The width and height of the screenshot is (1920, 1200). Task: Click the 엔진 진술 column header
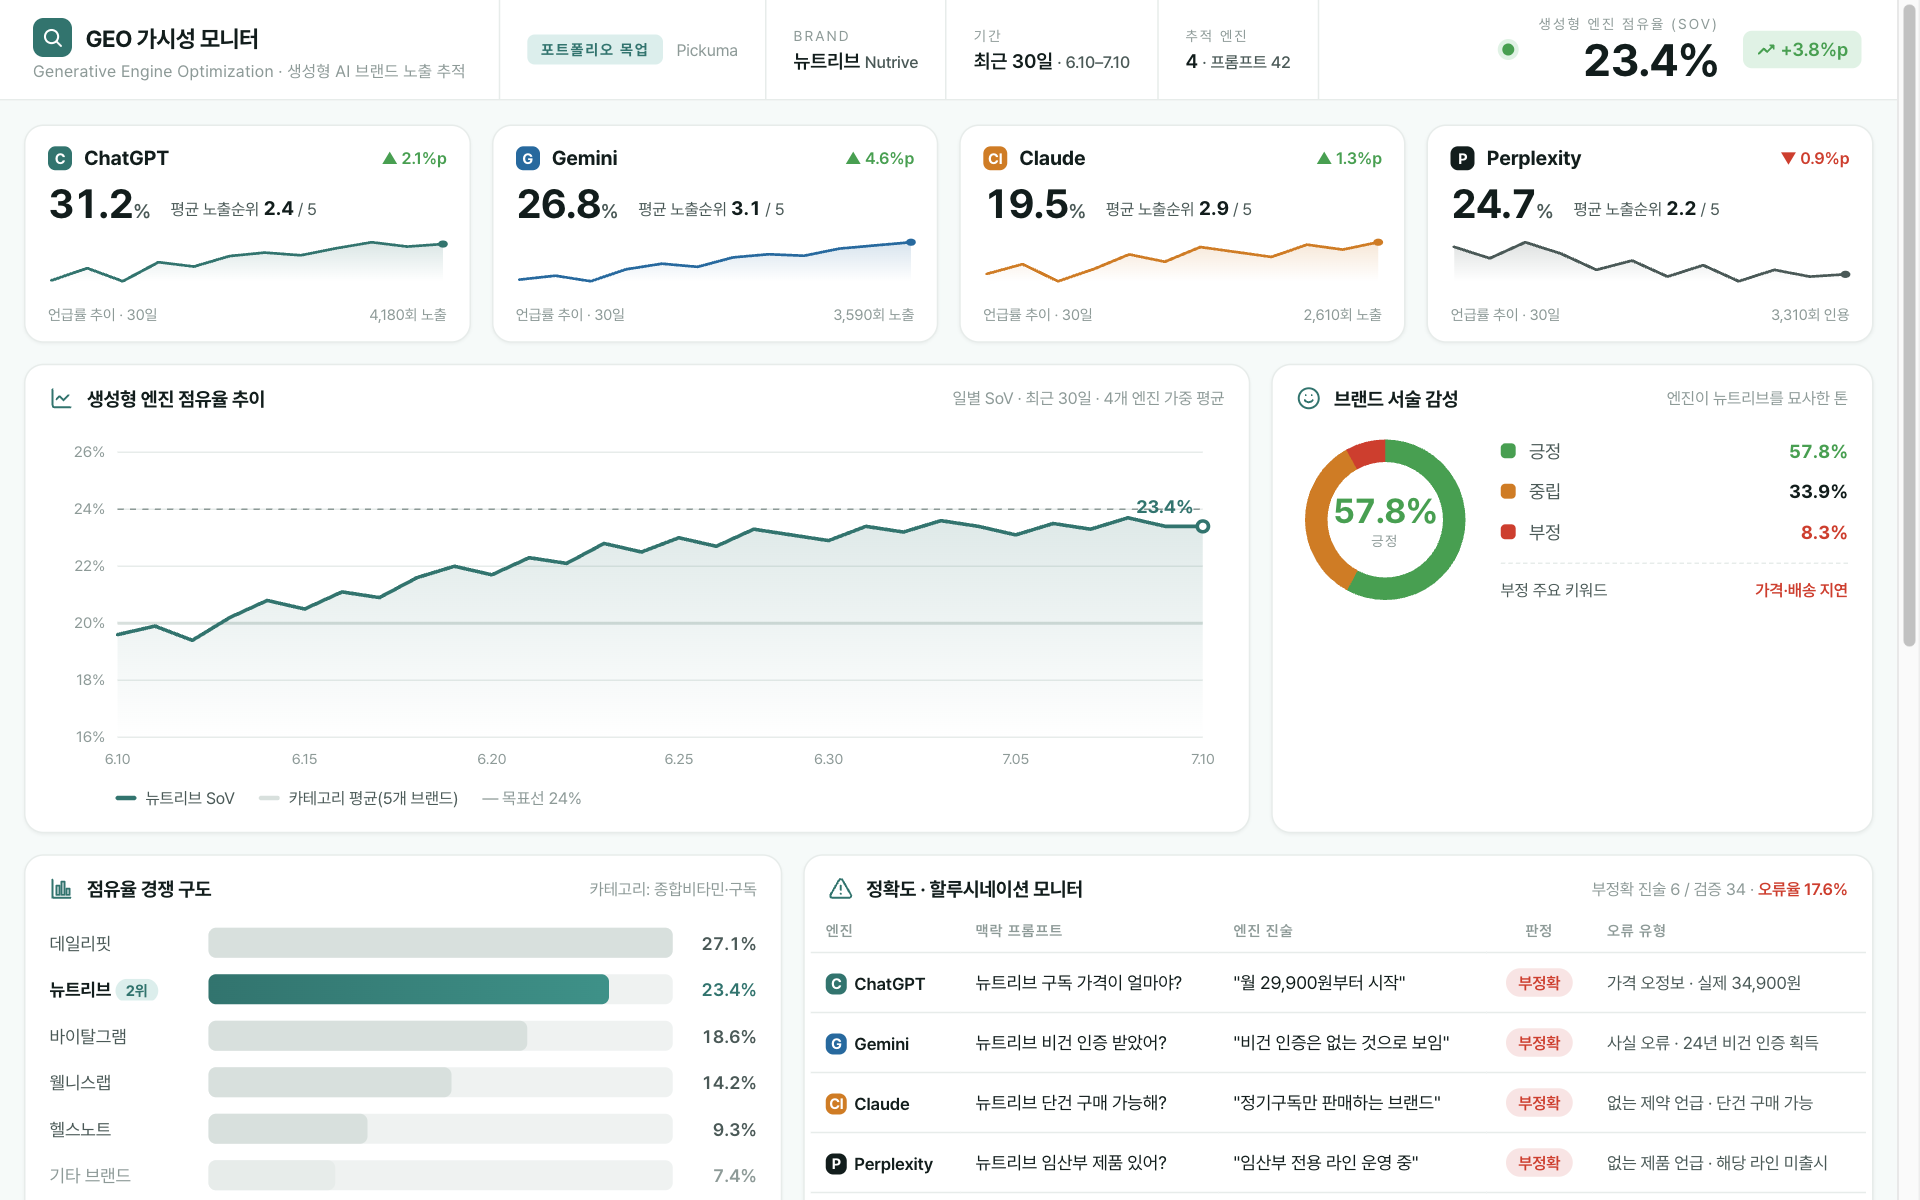[1262, 931]
